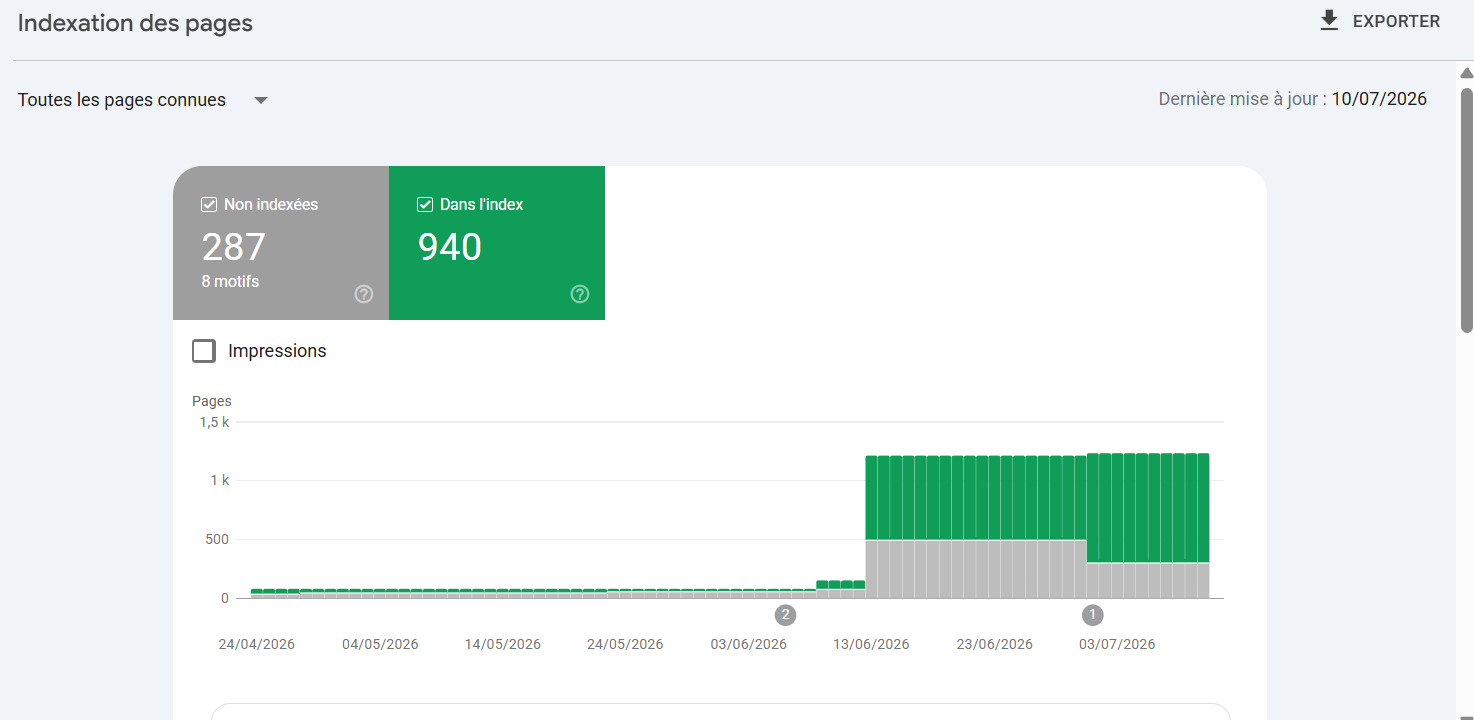Click the dropdown arrow beside 'Toutes les pages connues'

coord(261,100)
